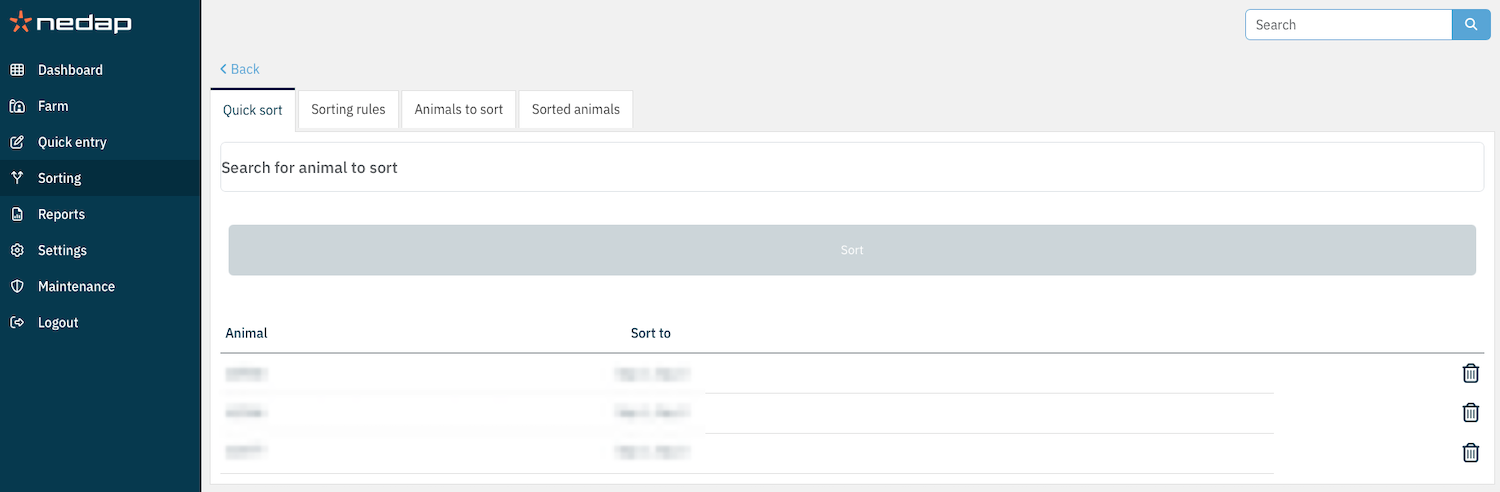Click the top Search input box
This screenshot has width=1500, height=492.
click(1347, 25)
